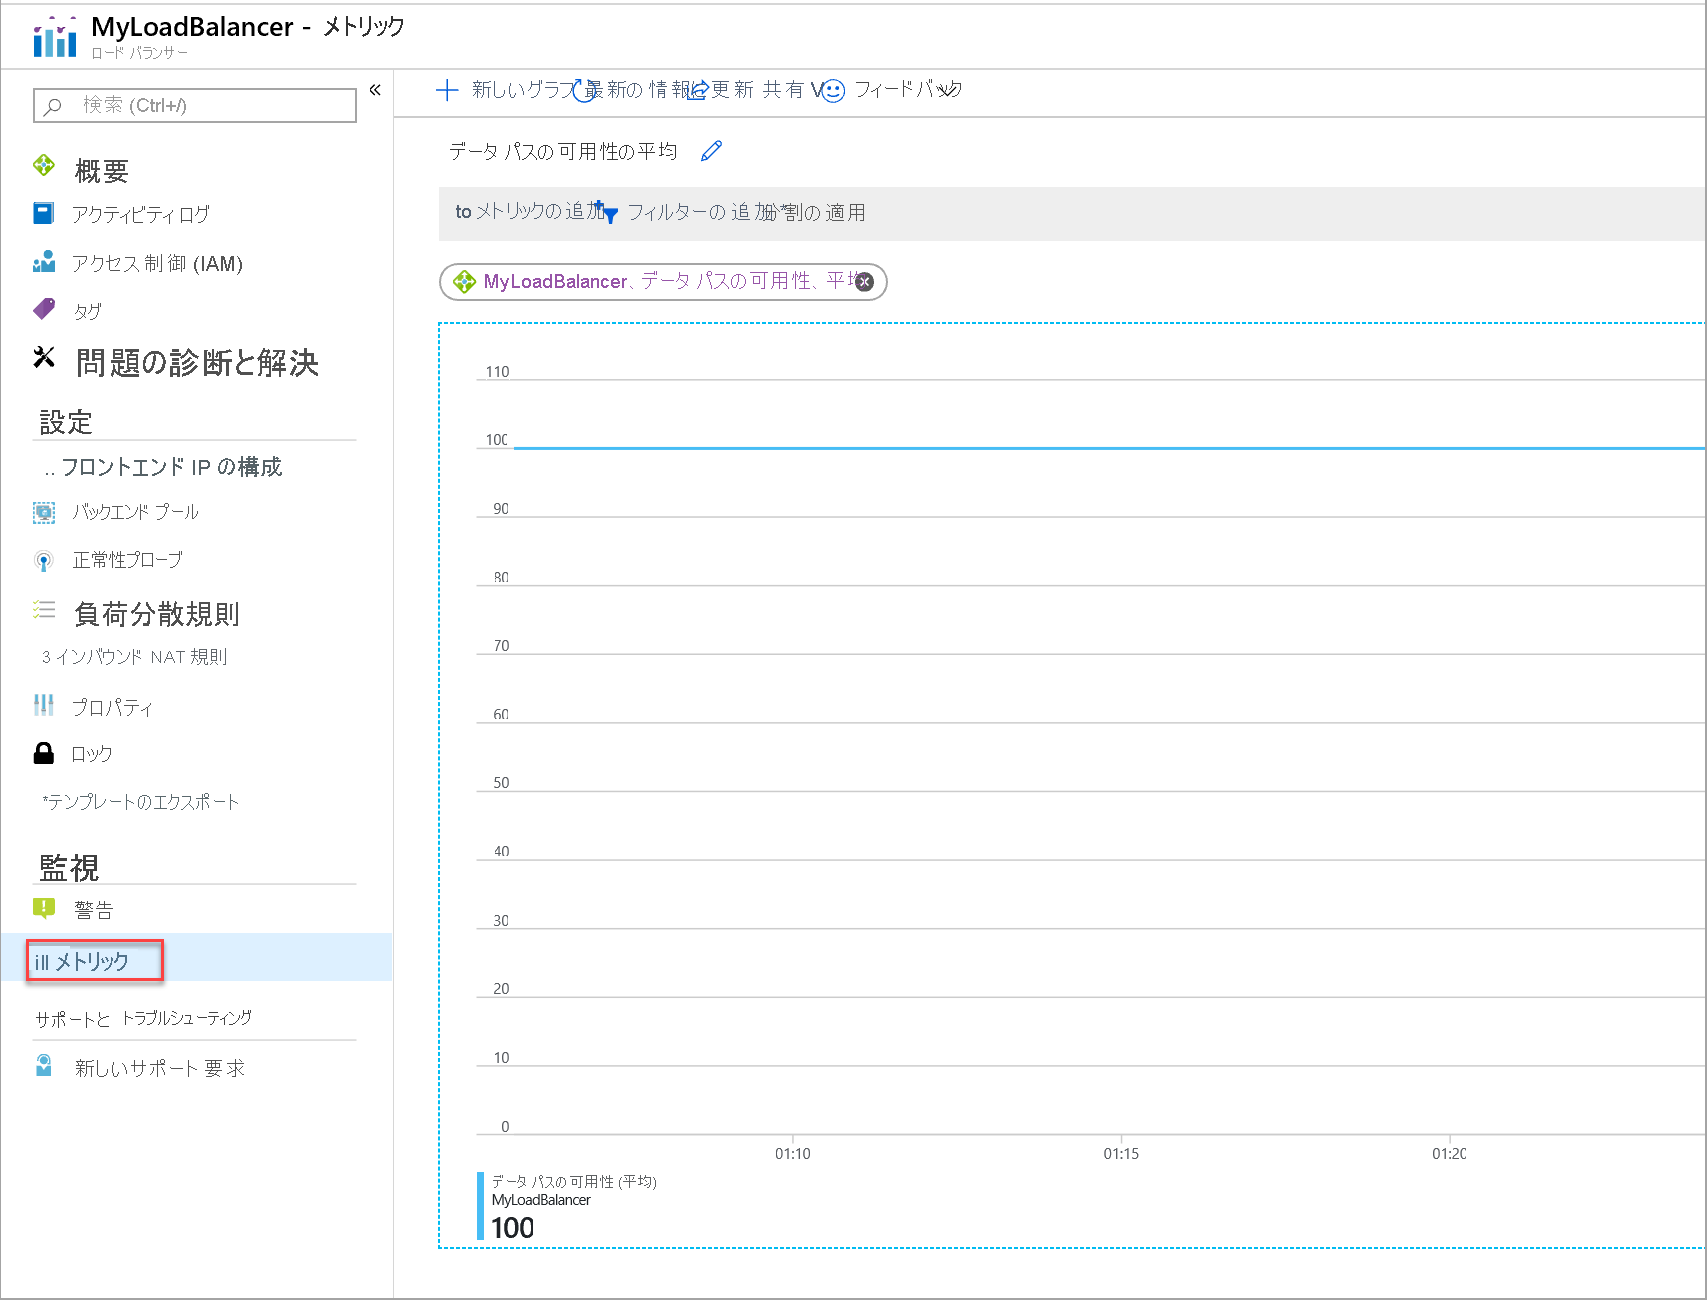1707x1300 pixels.
Task: Click the filter funnel icon
Action: pyautogui.click(x=610, y=214)
